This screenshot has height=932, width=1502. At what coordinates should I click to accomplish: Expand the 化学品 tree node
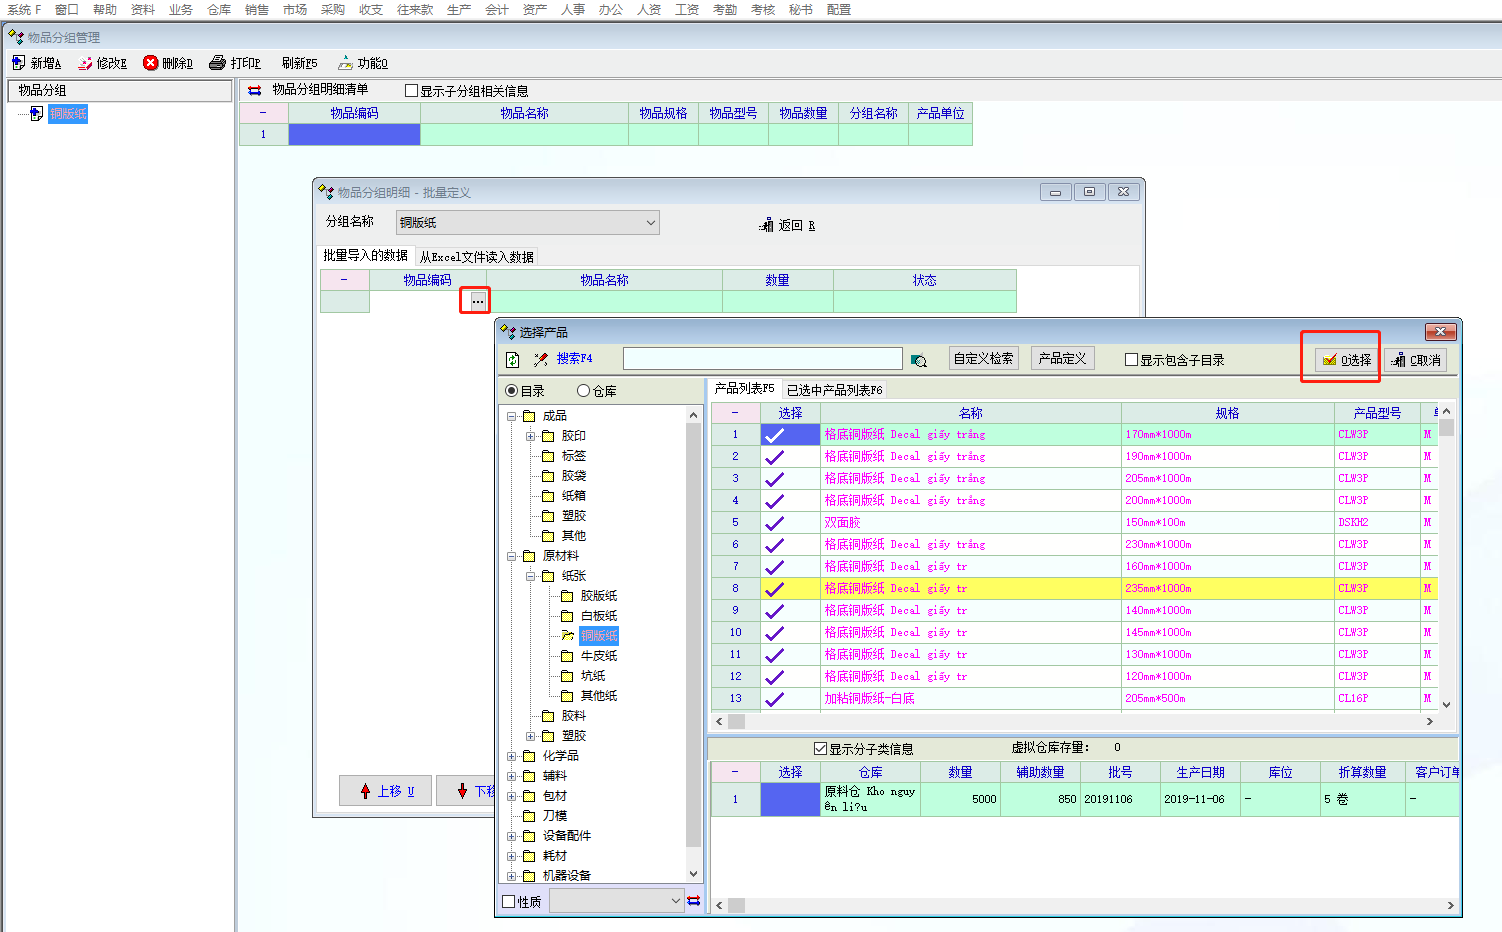pyautogui.click(x=512, y=756)
